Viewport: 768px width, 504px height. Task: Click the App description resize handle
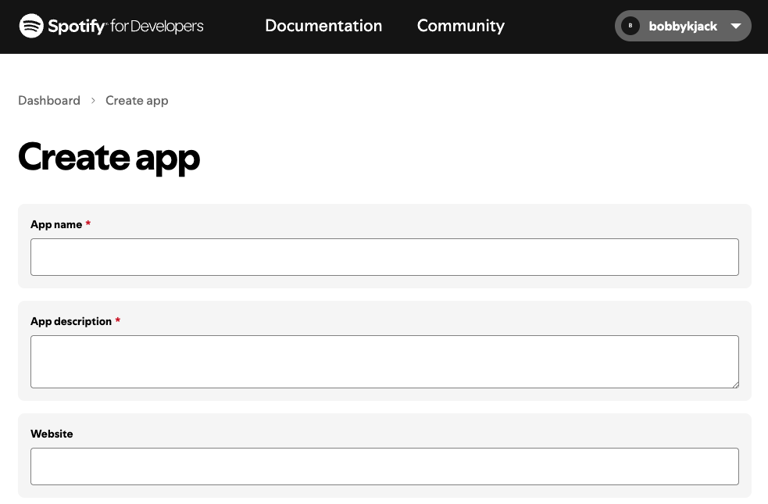[734, 383]
